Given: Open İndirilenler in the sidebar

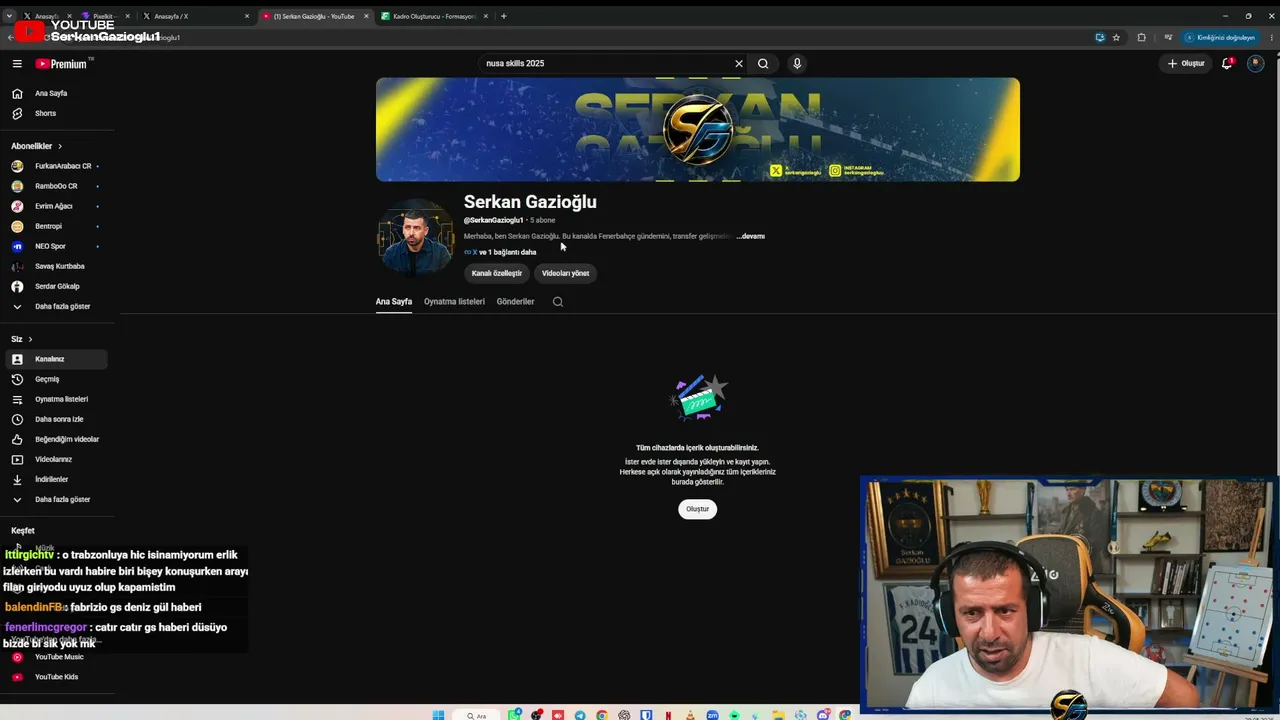Looking at the screenshot, I should pos(55,479).
